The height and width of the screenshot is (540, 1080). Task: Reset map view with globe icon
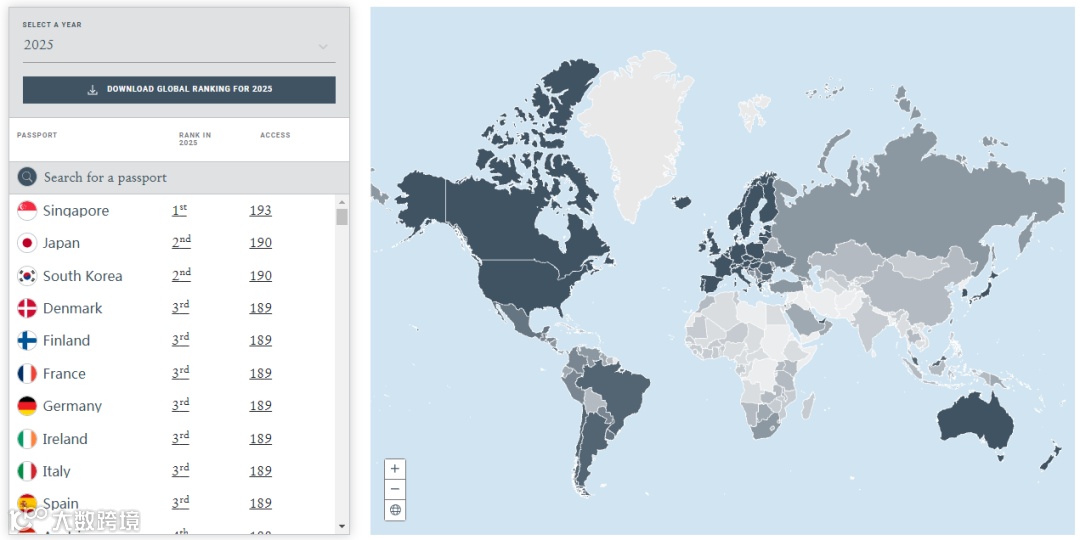395,510
